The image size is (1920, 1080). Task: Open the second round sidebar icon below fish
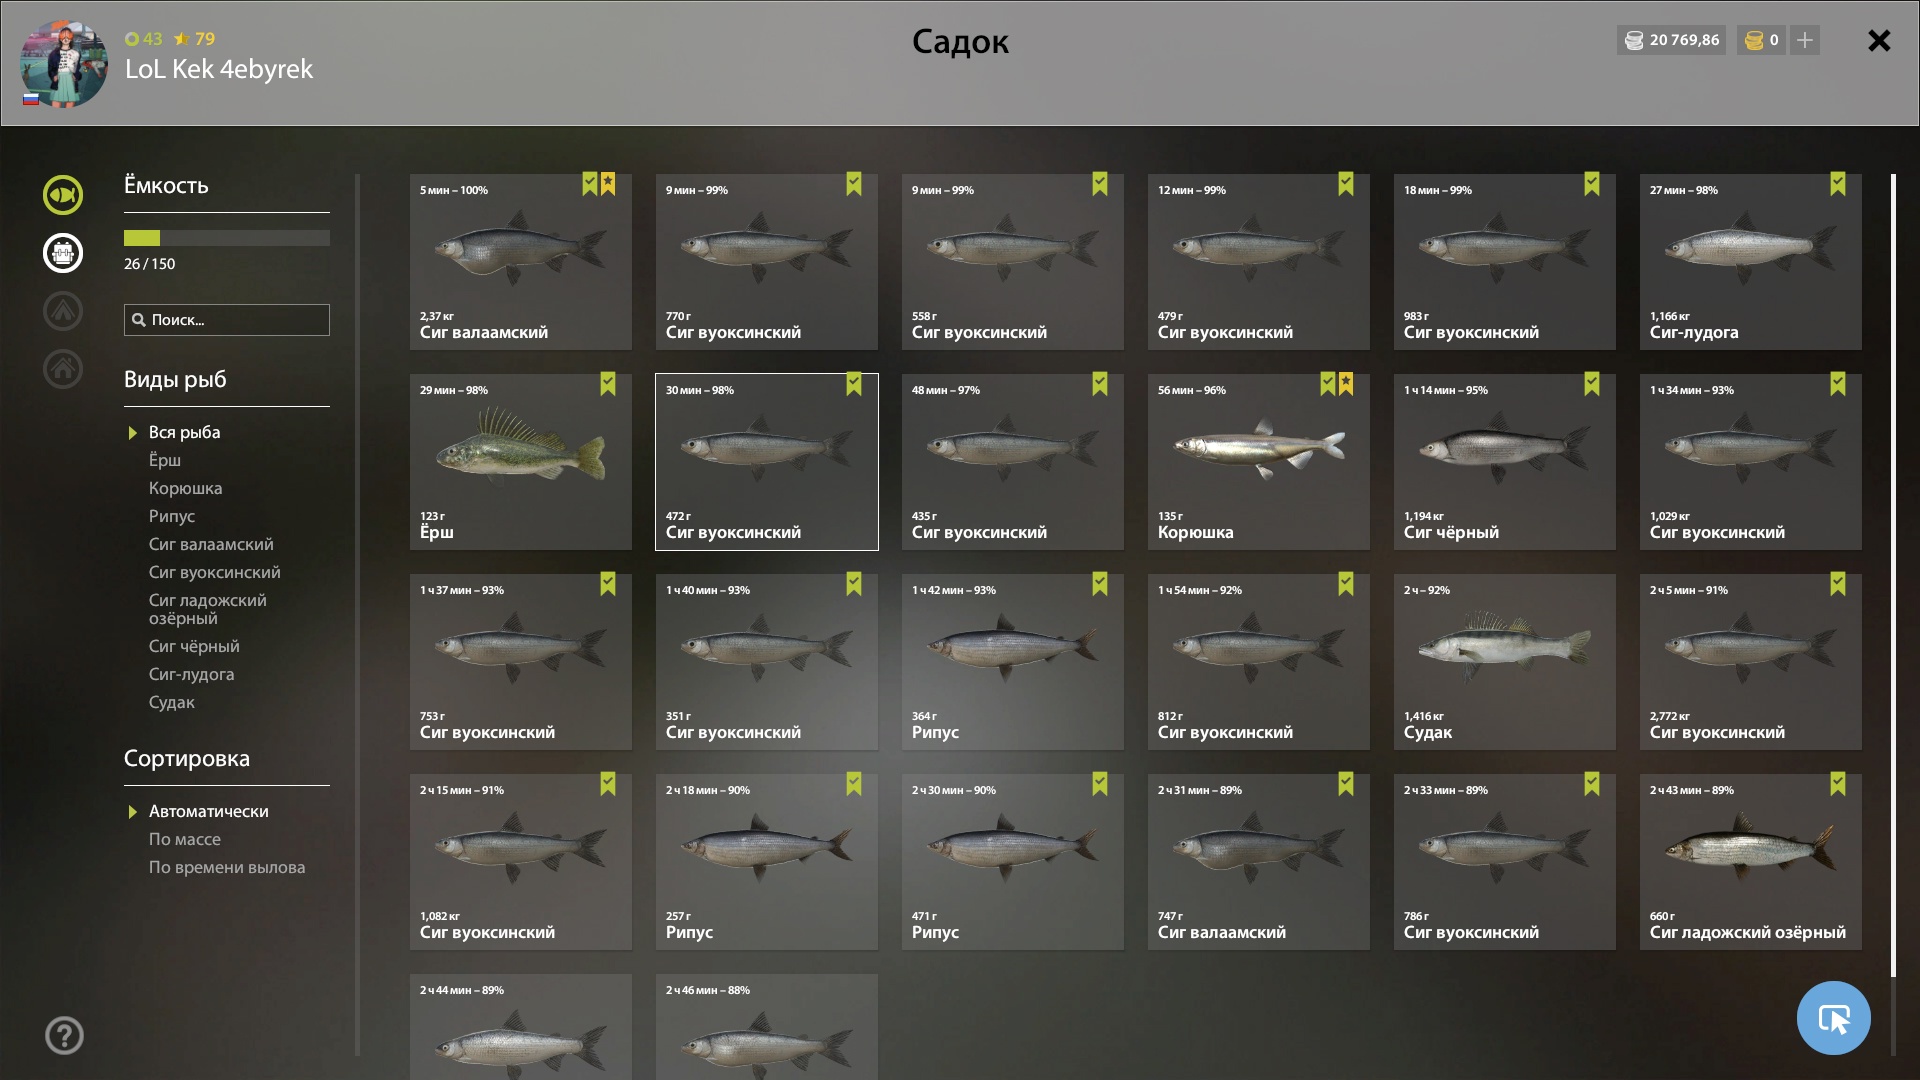63,253
